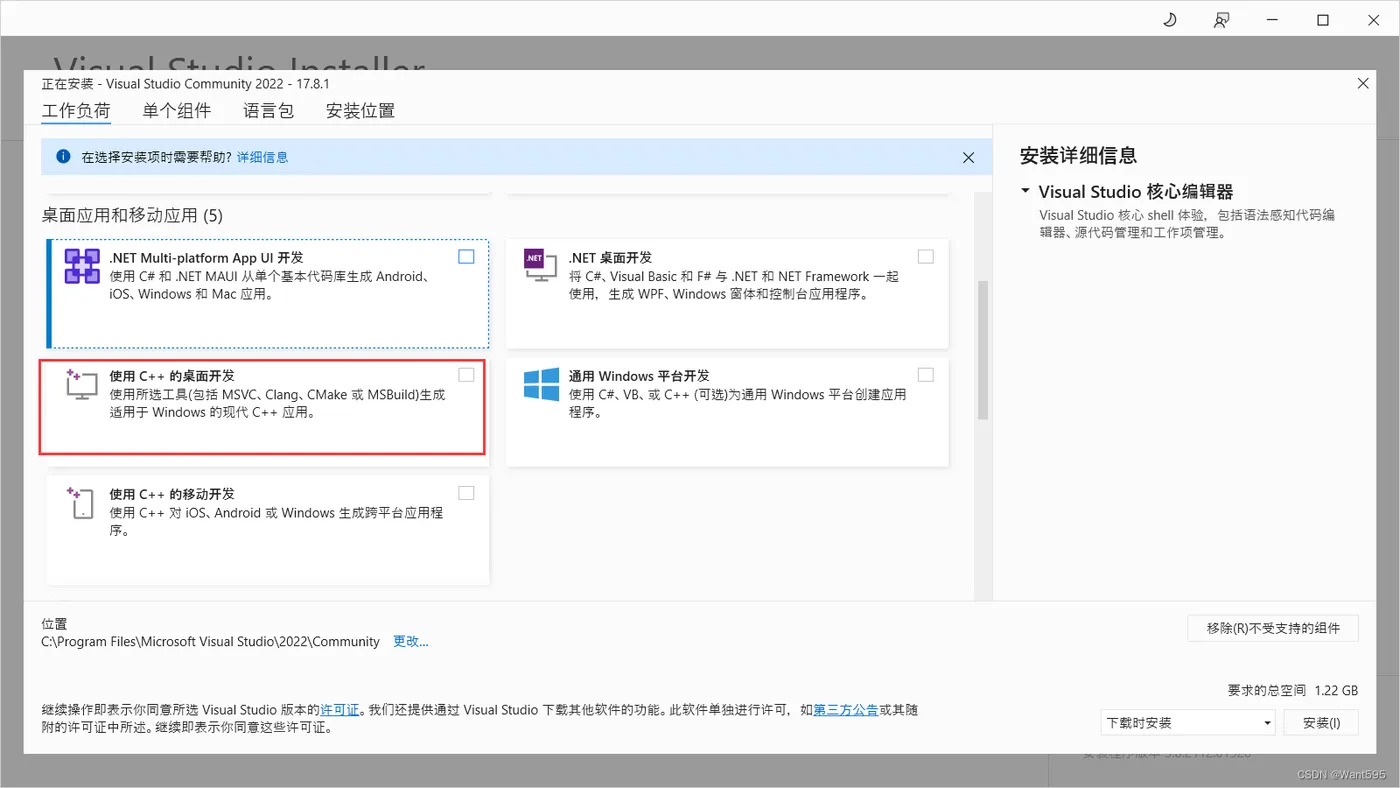The width and height of the screenshot is (1400, 788).
Task: Dismiss the help banner with its X
Action: tap(968, 157)
